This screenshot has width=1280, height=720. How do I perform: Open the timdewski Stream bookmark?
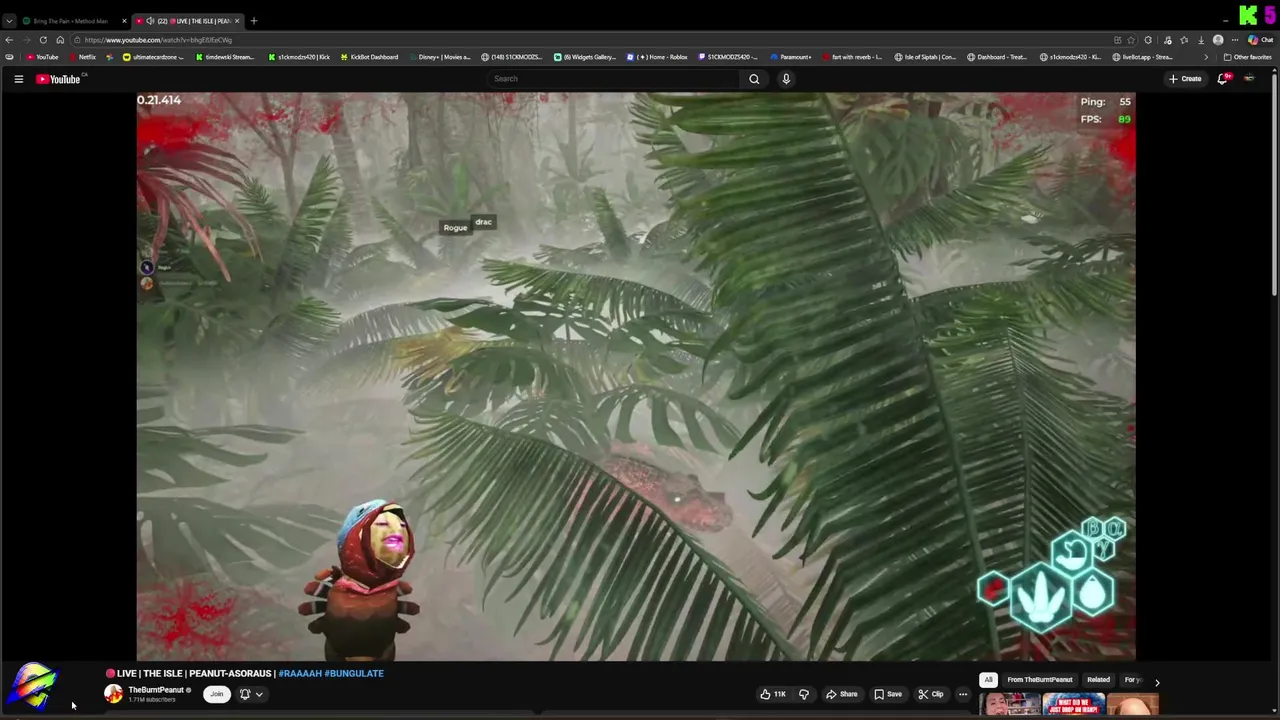click(x=224, y=57)
